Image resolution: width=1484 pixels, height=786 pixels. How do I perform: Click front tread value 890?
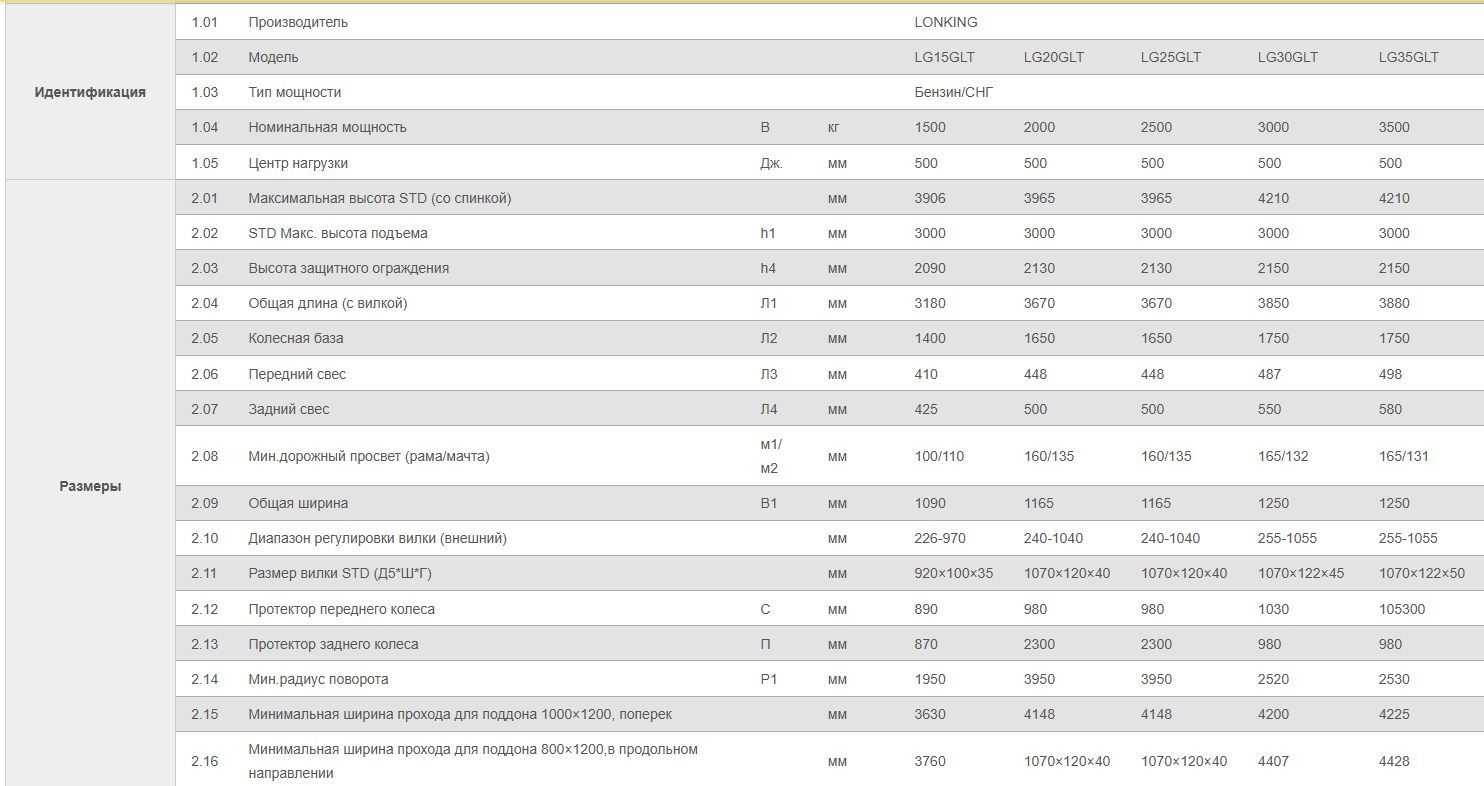(926, 609)
